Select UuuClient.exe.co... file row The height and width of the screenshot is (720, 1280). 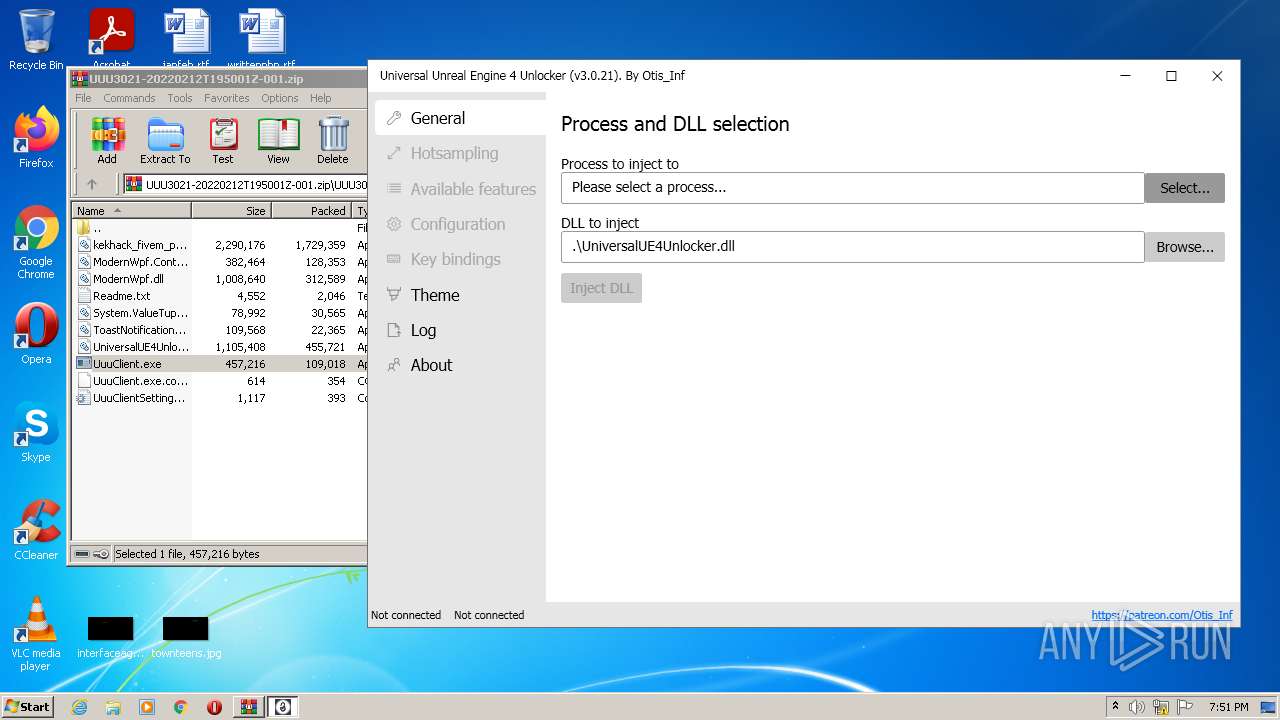pos(220,381)
